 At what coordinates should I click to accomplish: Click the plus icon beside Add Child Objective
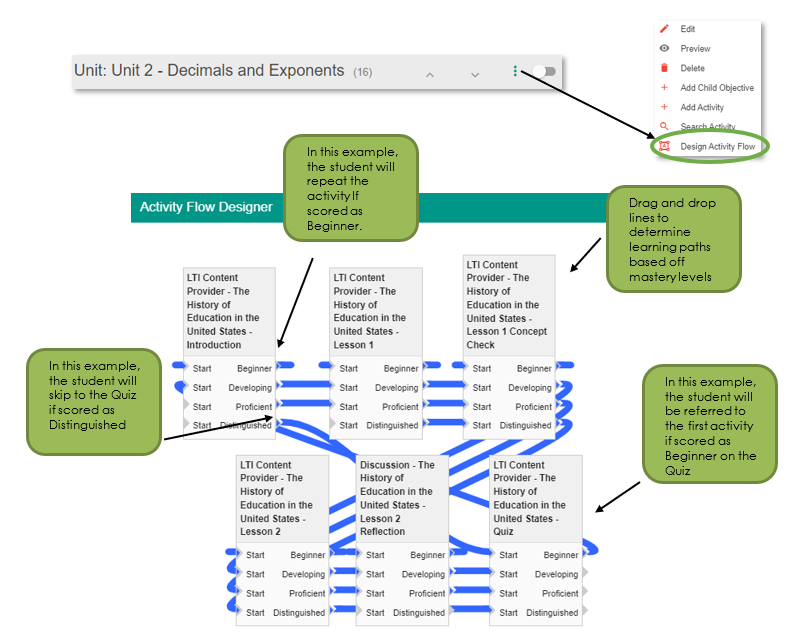pyautogui.click(x=664, y=88)
